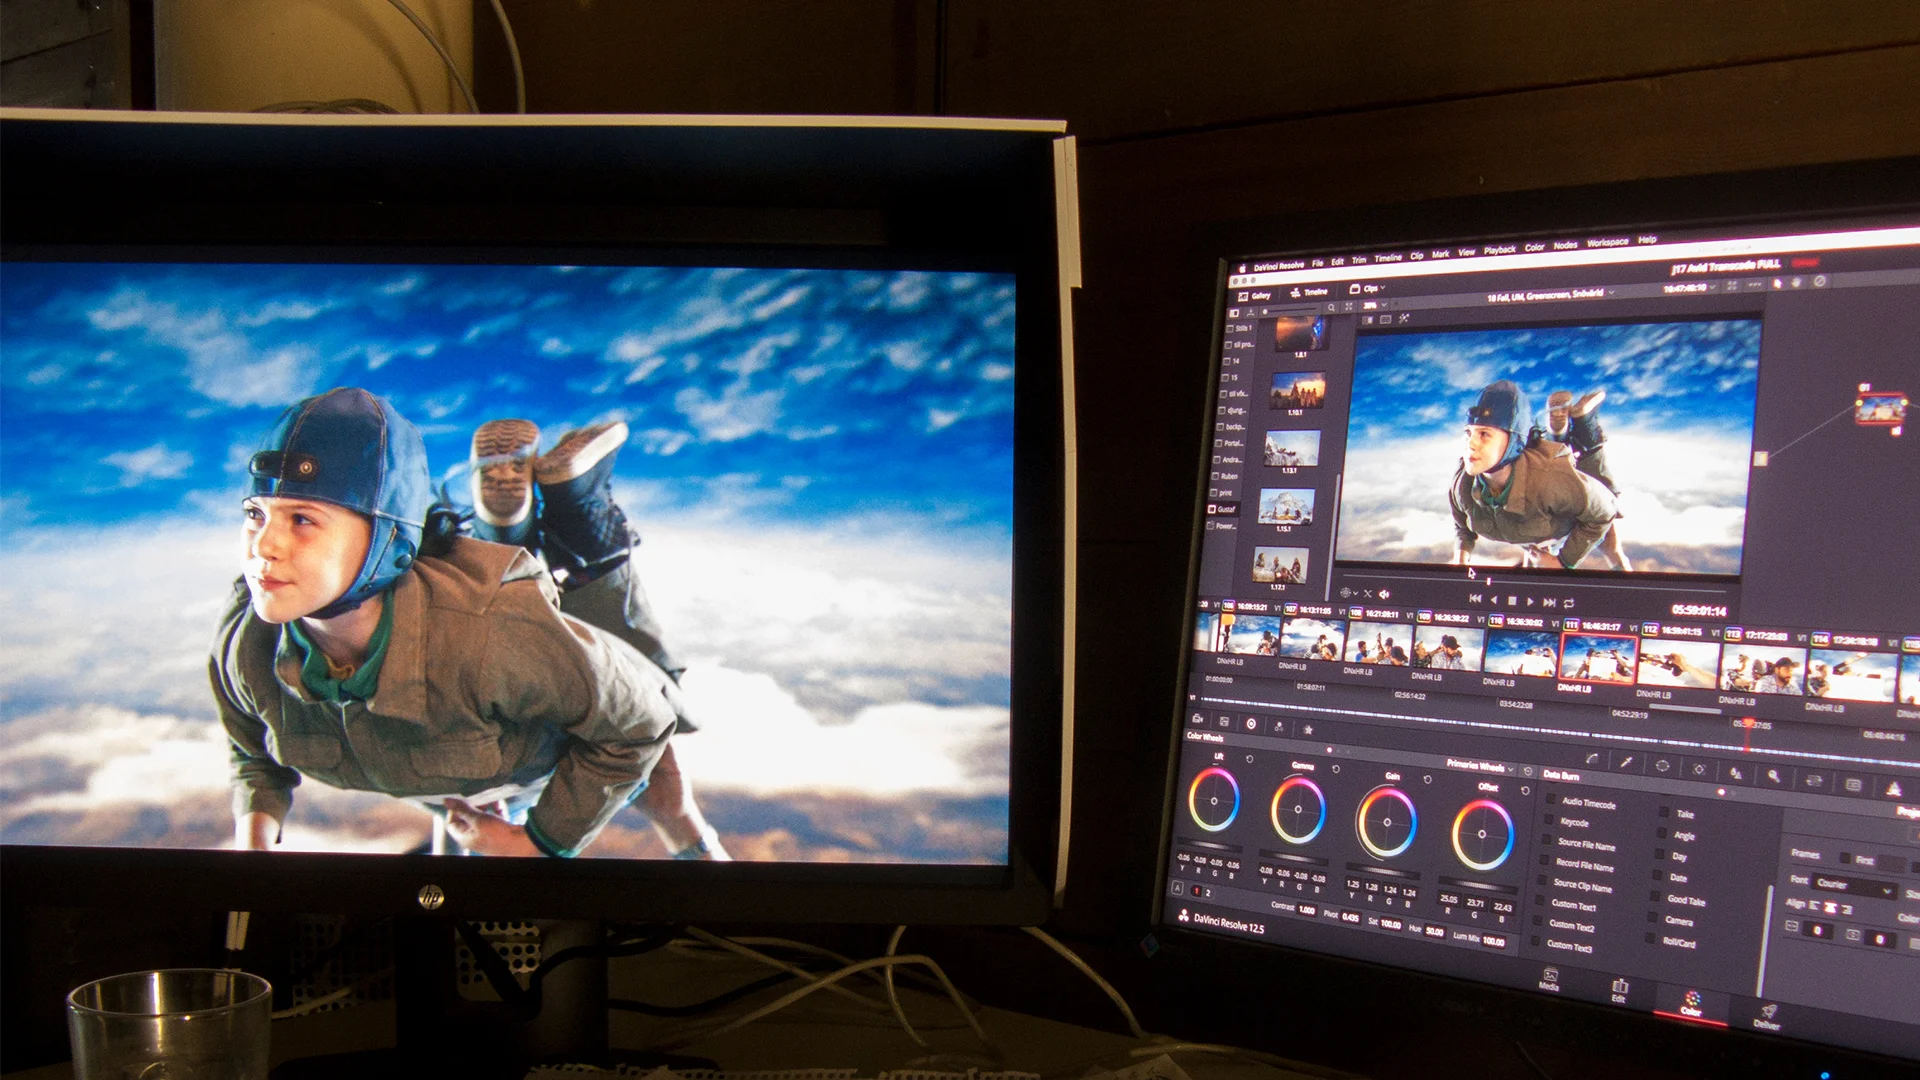The image size is (1920, 1080).
Task: Open the Key palette icon
Action: click(1773, 776)
